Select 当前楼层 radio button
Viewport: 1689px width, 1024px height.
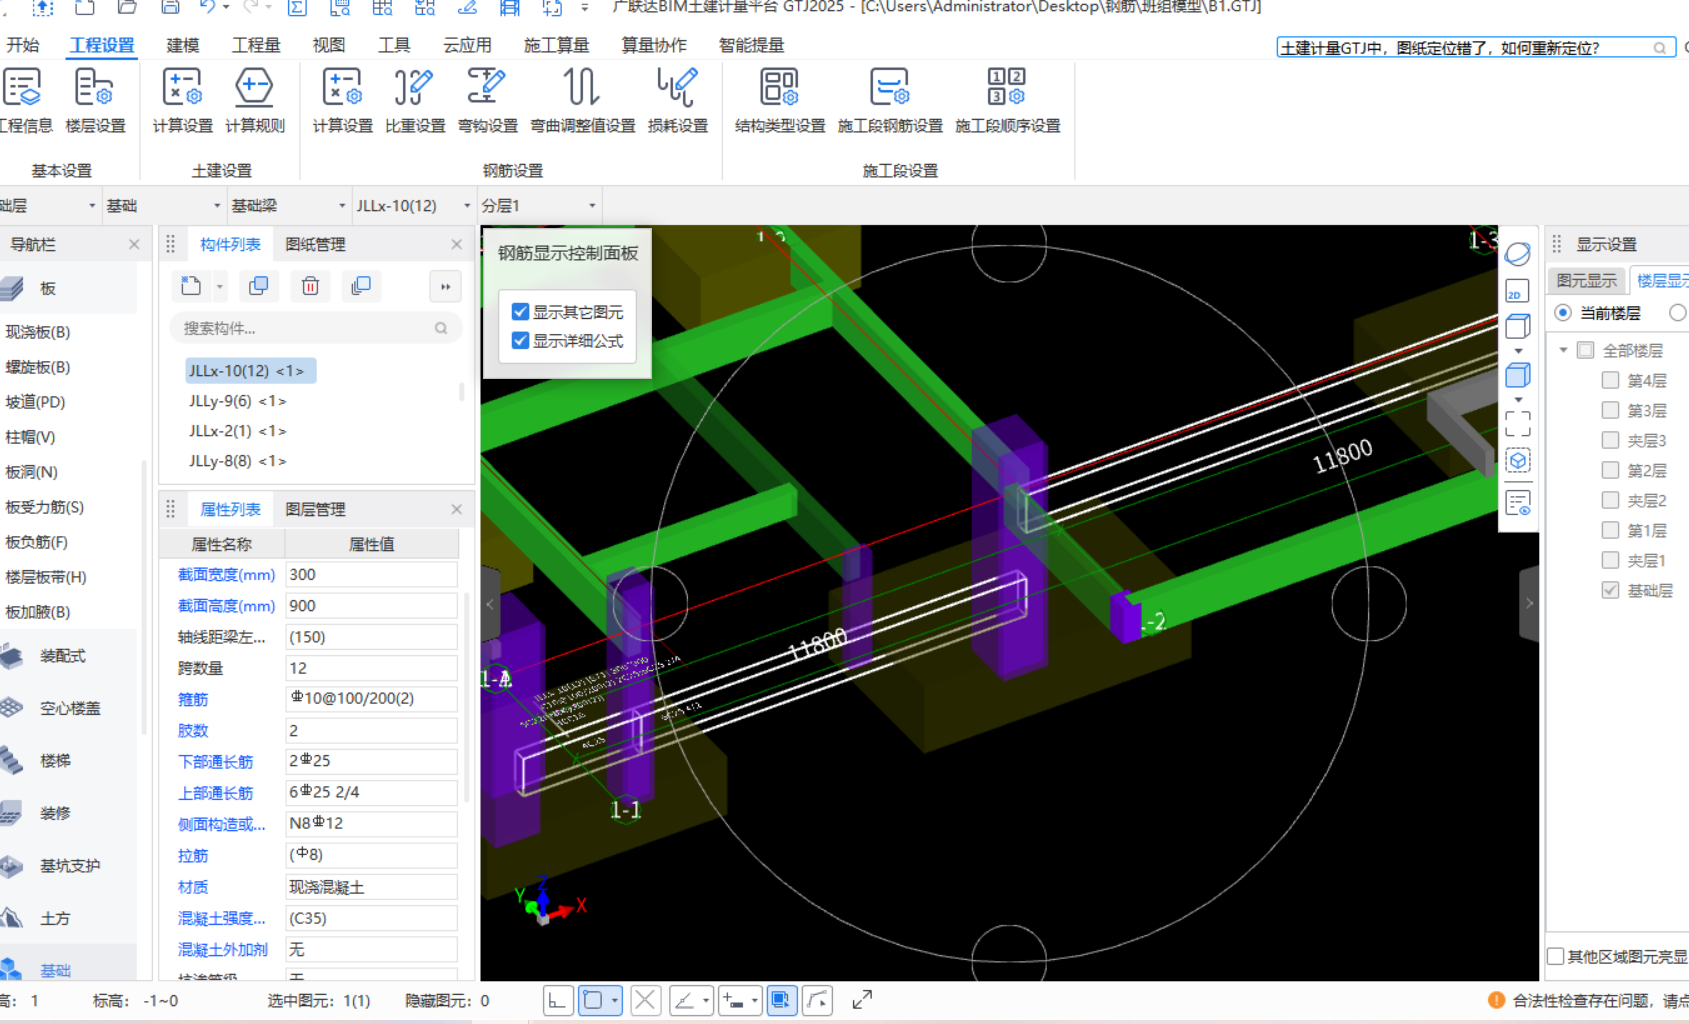(x=1563, y=313)
